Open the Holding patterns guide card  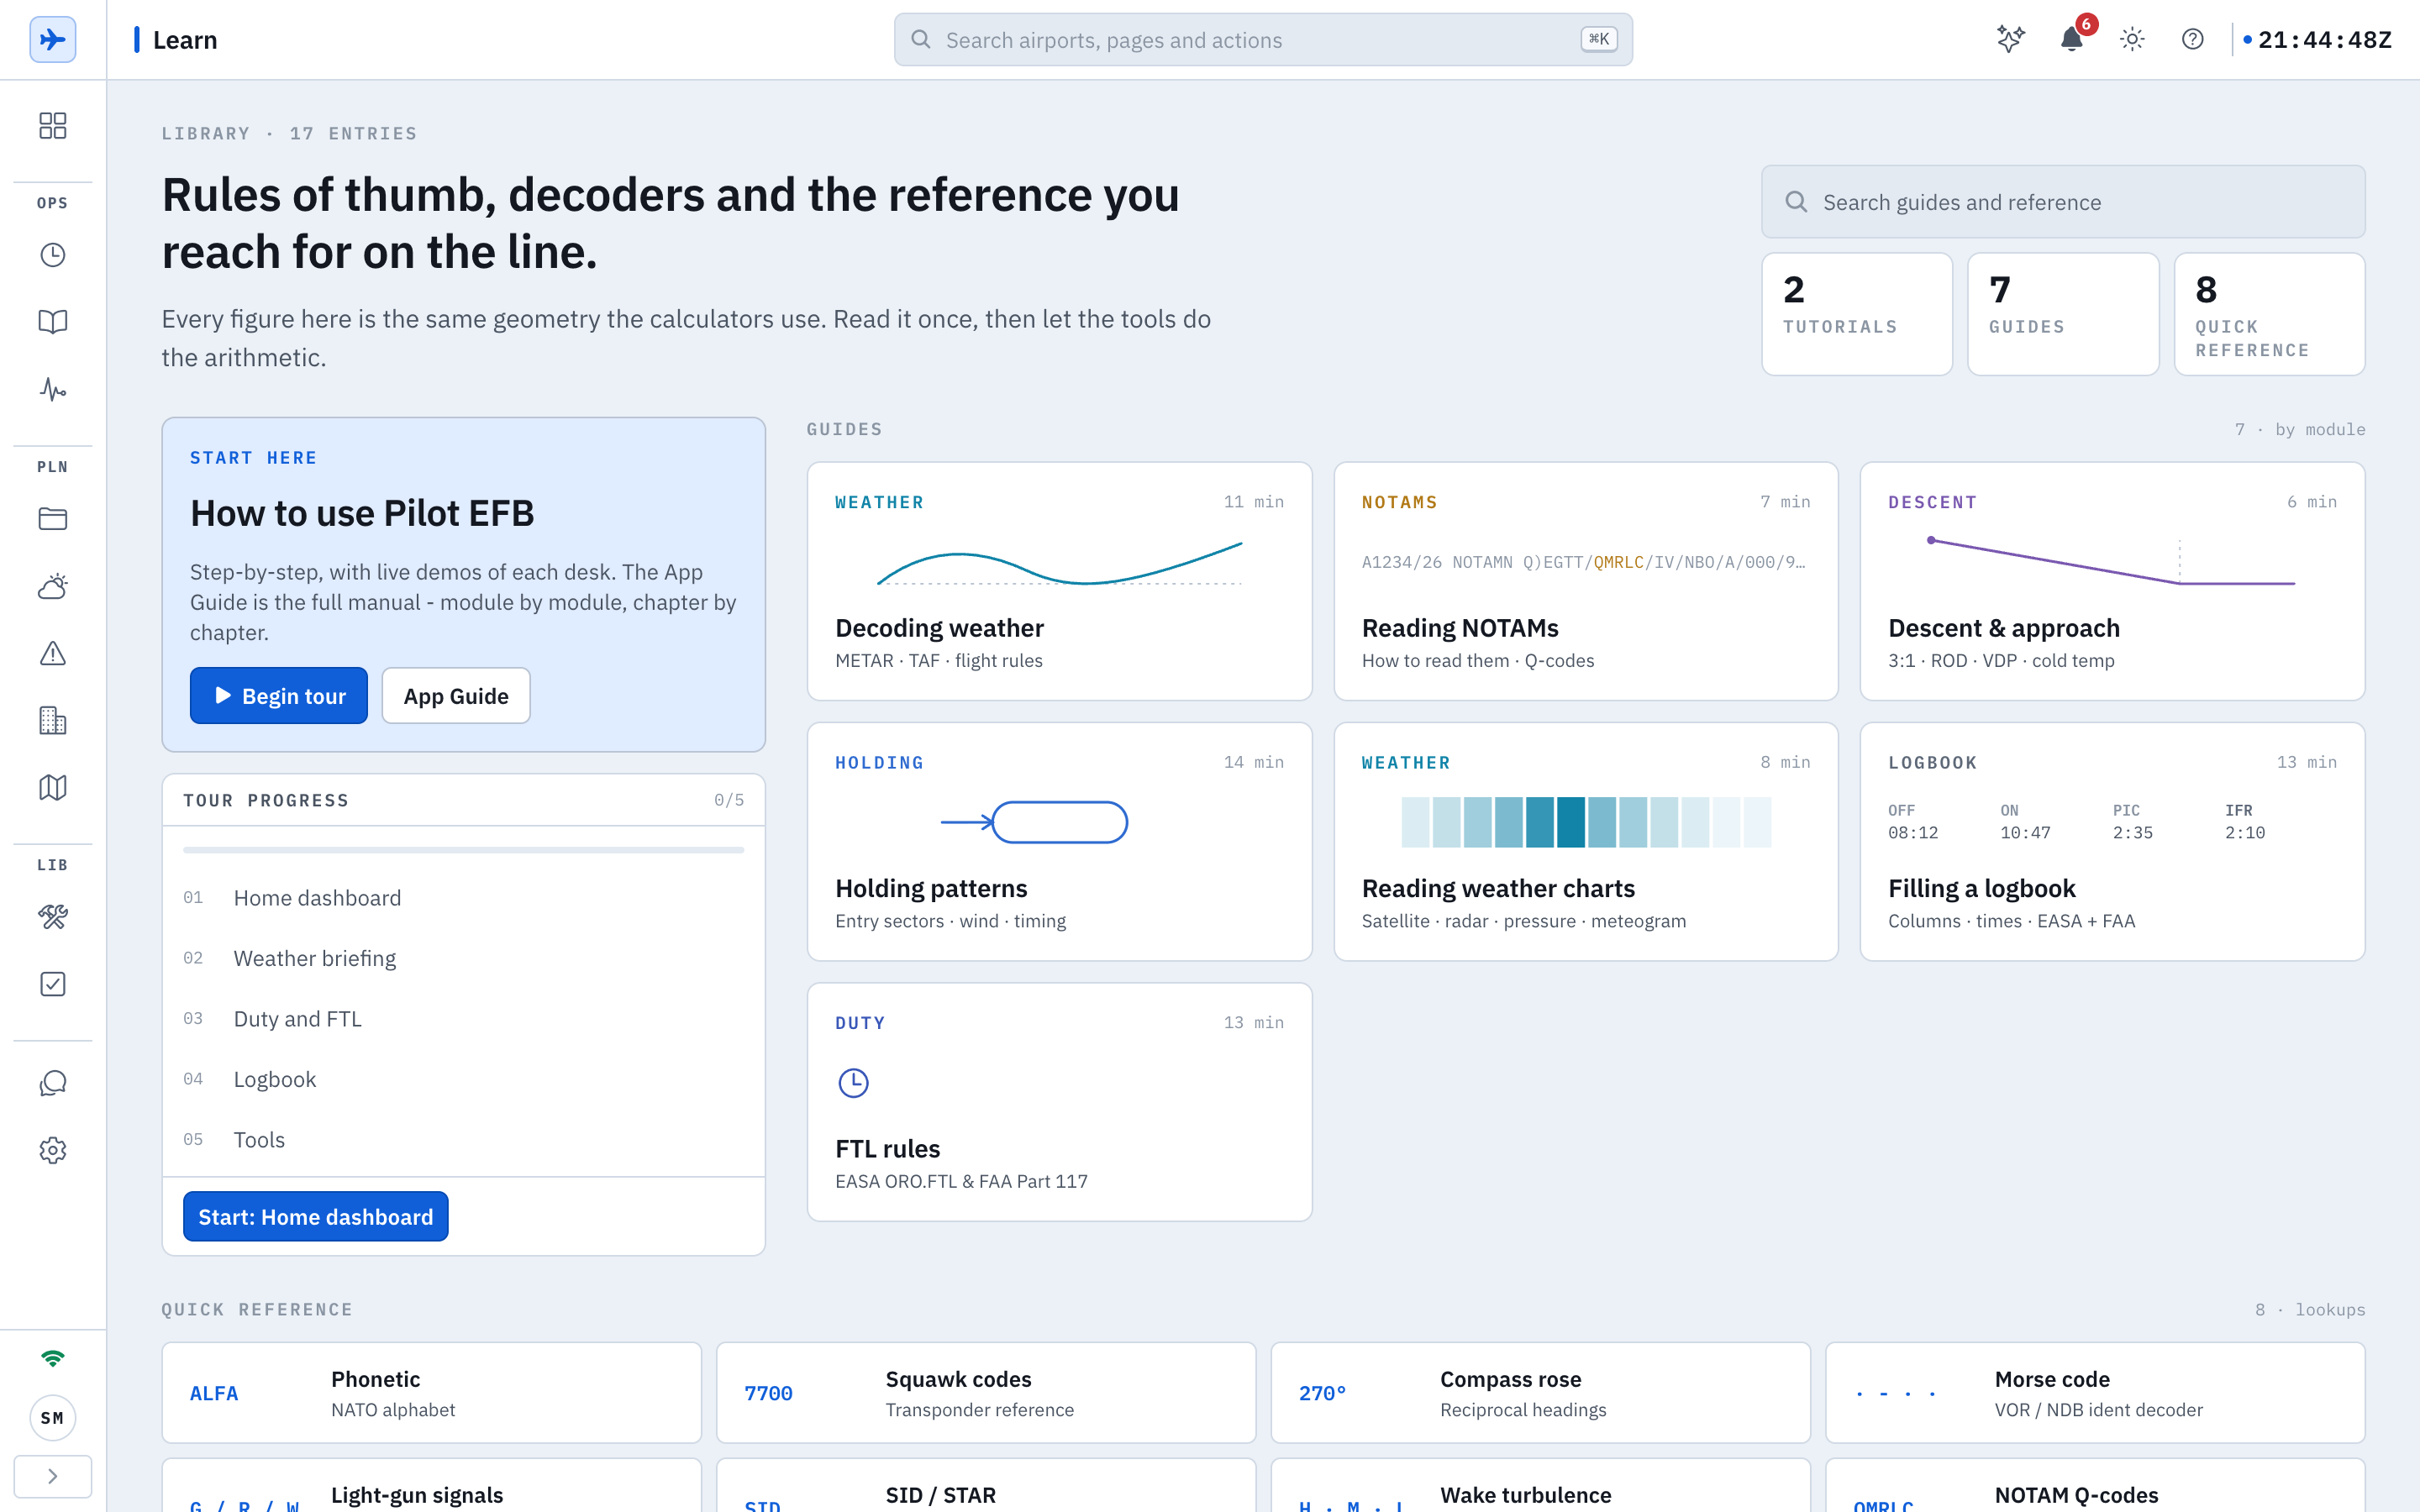point(1059,842)
